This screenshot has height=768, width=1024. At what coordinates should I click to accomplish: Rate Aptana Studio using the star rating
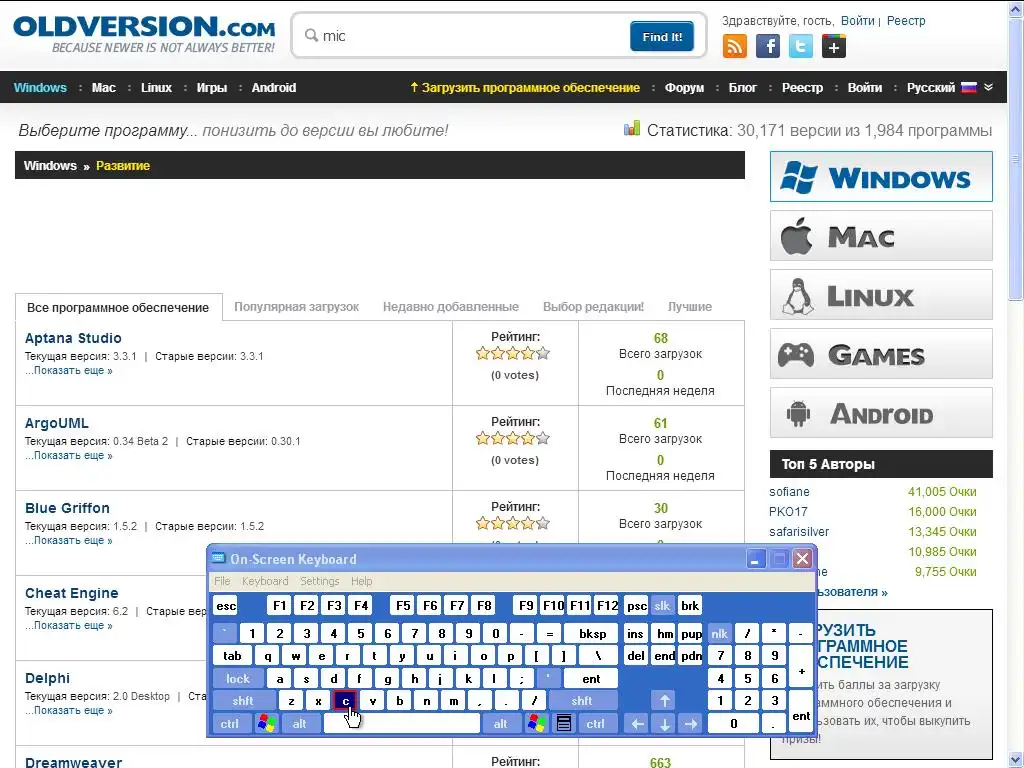pos(513,354)
